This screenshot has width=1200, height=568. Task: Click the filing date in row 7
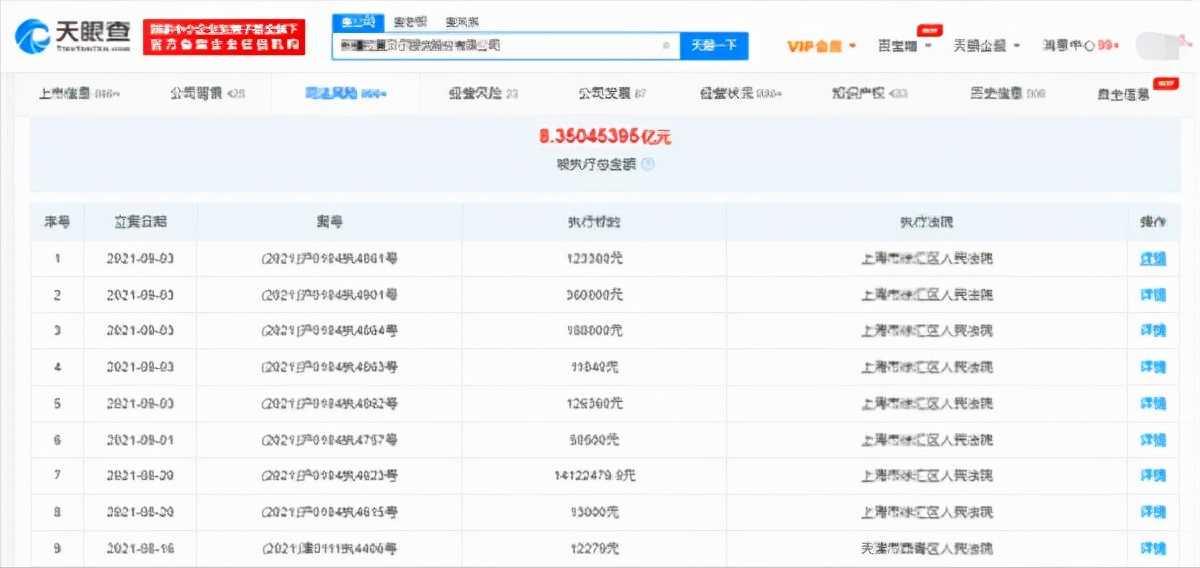click(140, 476)
